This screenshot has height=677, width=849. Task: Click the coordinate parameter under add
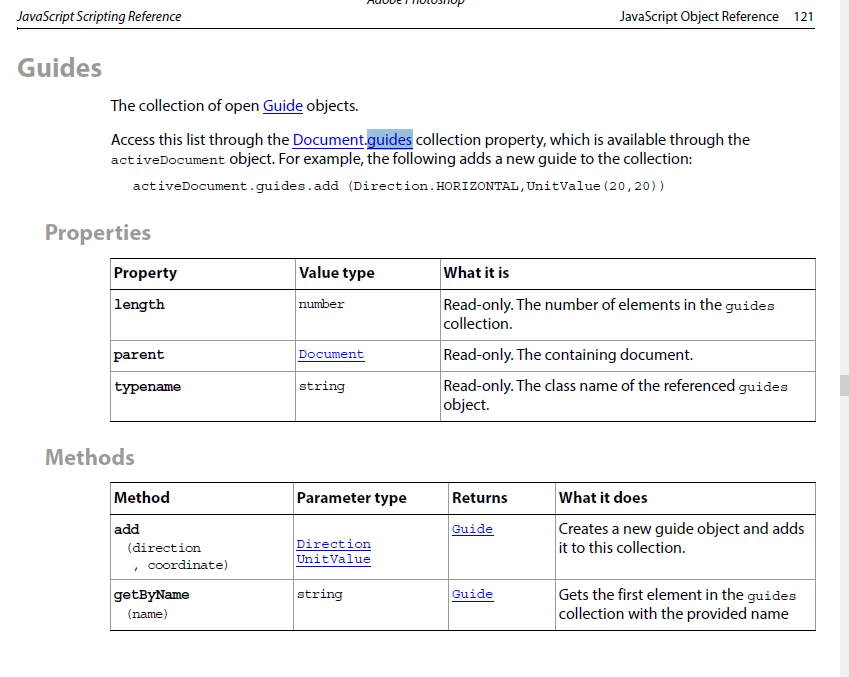(188, 565)
